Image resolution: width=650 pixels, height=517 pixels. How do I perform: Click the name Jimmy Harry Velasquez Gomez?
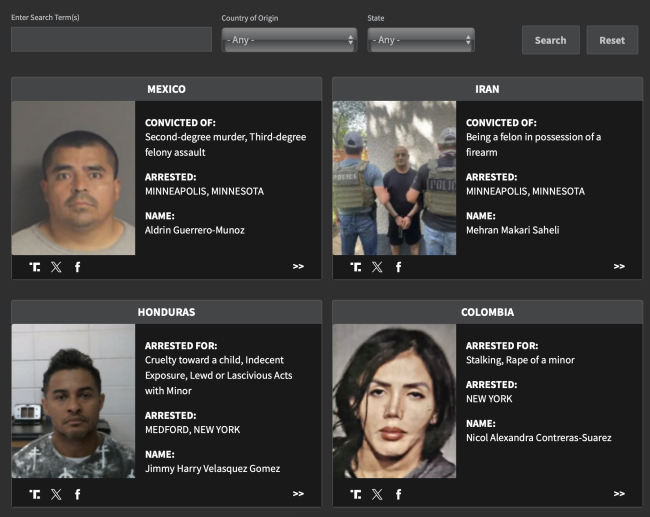point(213,468)
